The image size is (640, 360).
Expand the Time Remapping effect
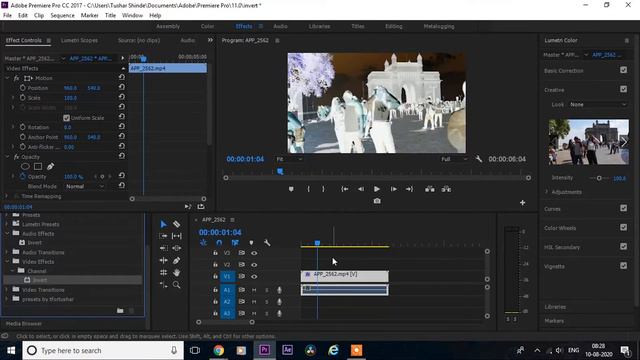7,196
